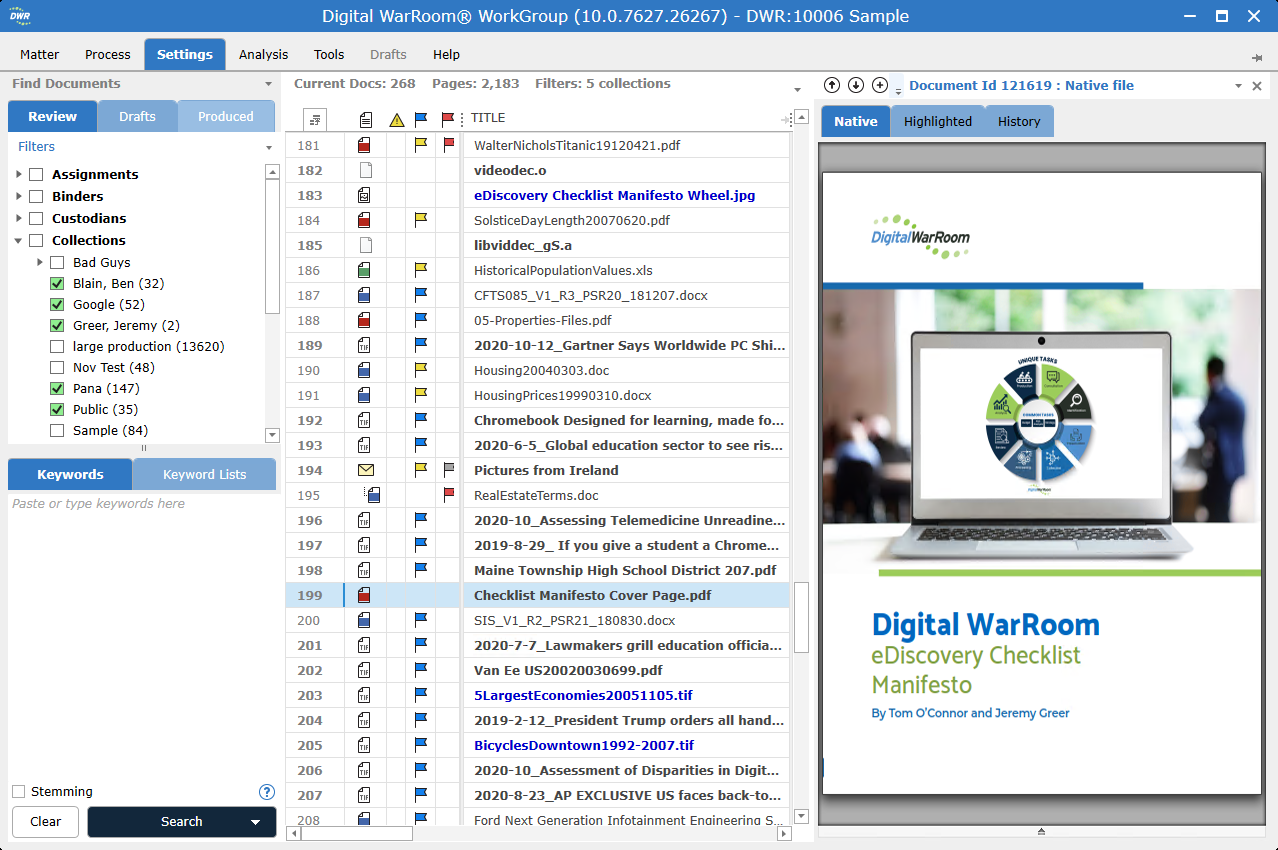This screenshot has width=1278, height=850.
Task: Check the Assignments checkbox
Action: (36, 175)
